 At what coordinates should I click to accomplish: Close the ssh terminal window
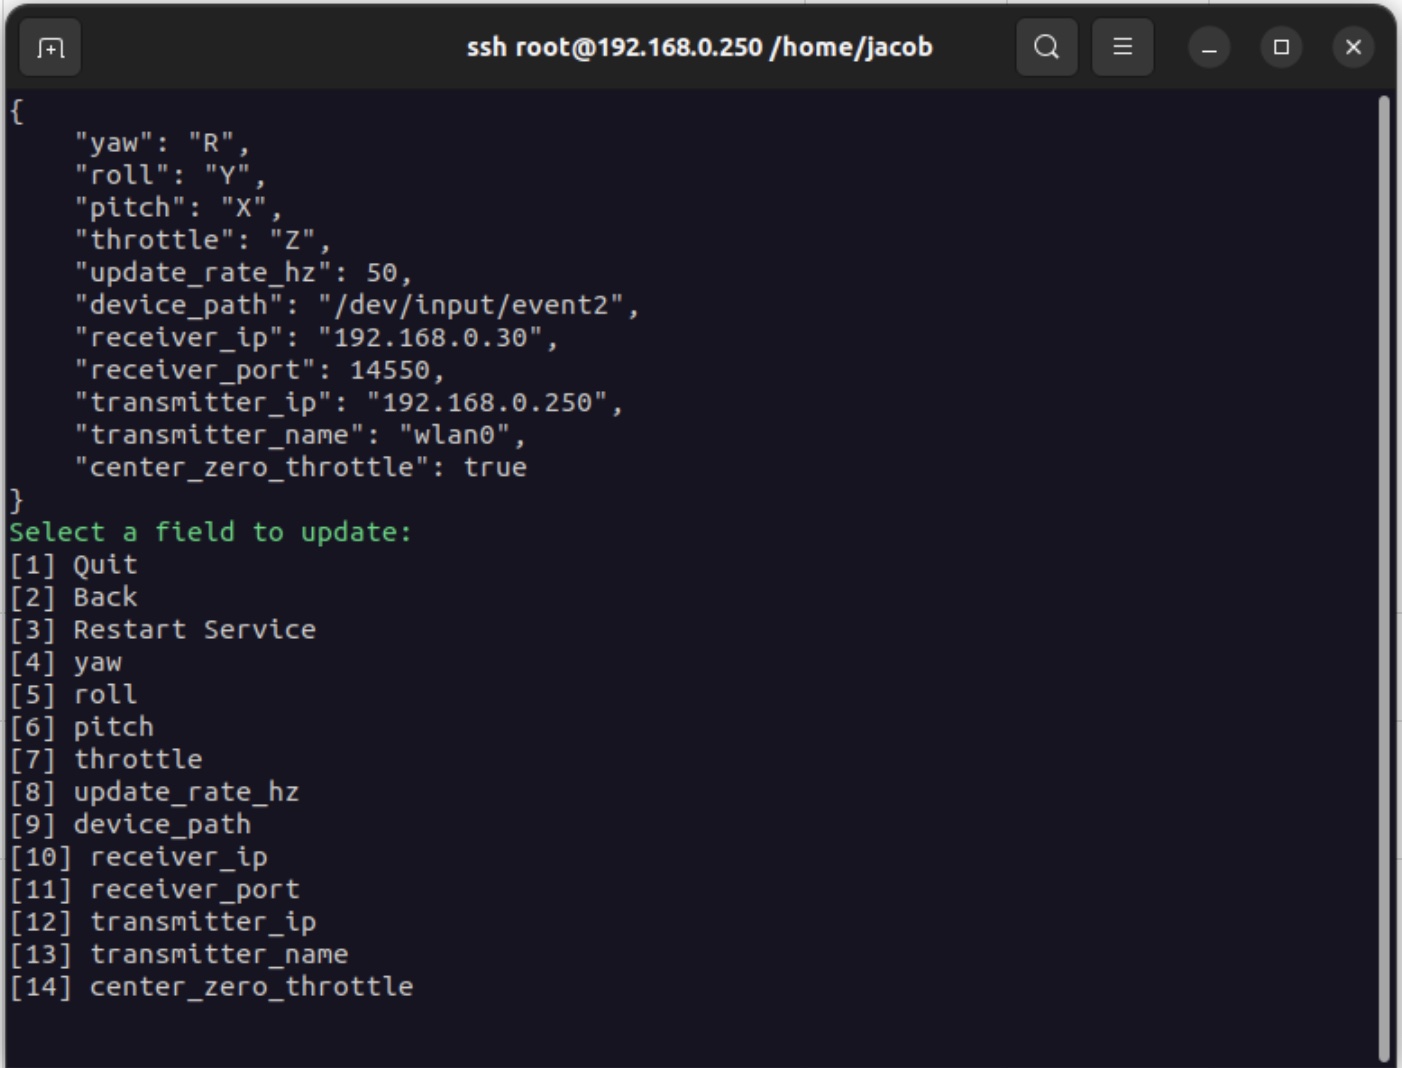coord(1353,47)
